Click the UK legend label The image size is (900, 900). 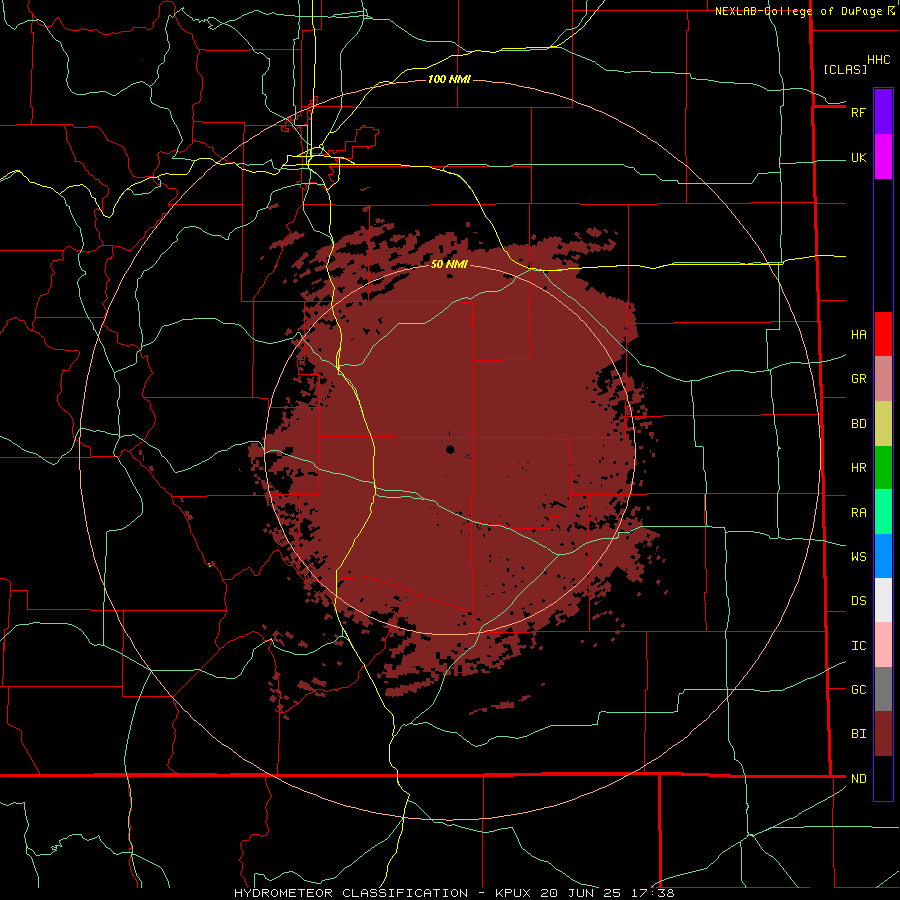coord(858,157)
